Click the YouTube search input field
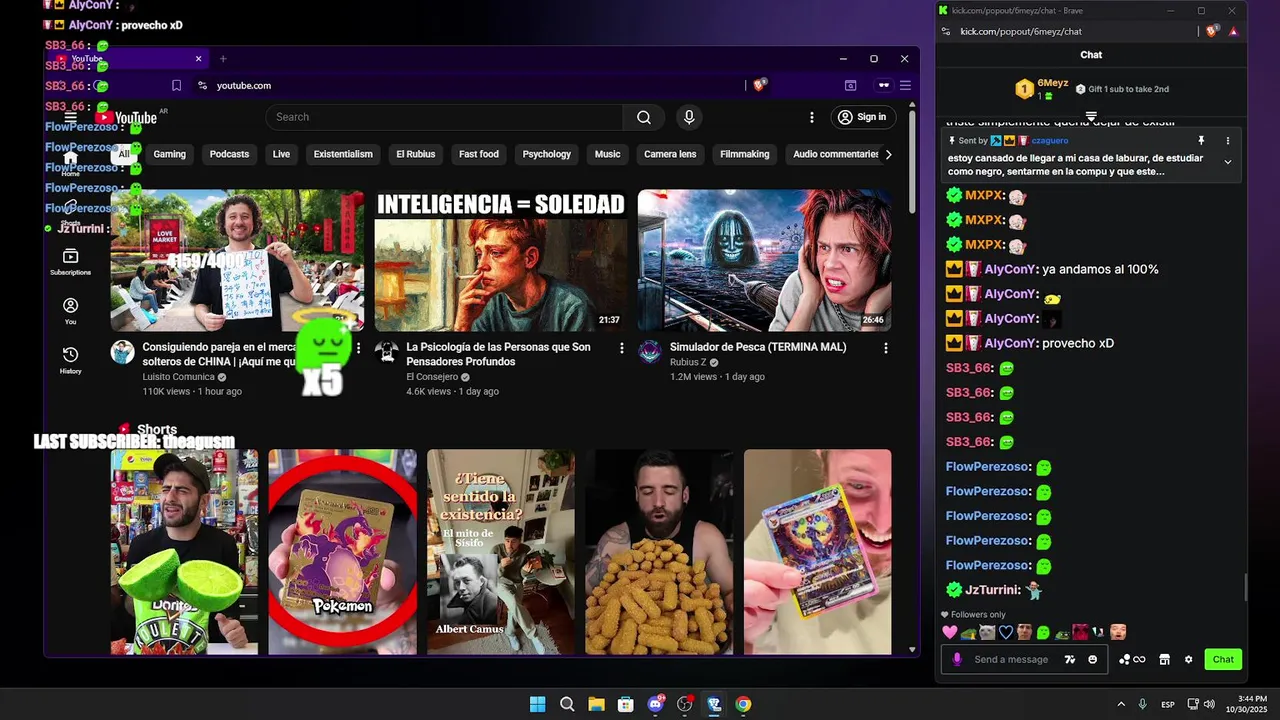The image size is (1280, 720). (444, 117)
